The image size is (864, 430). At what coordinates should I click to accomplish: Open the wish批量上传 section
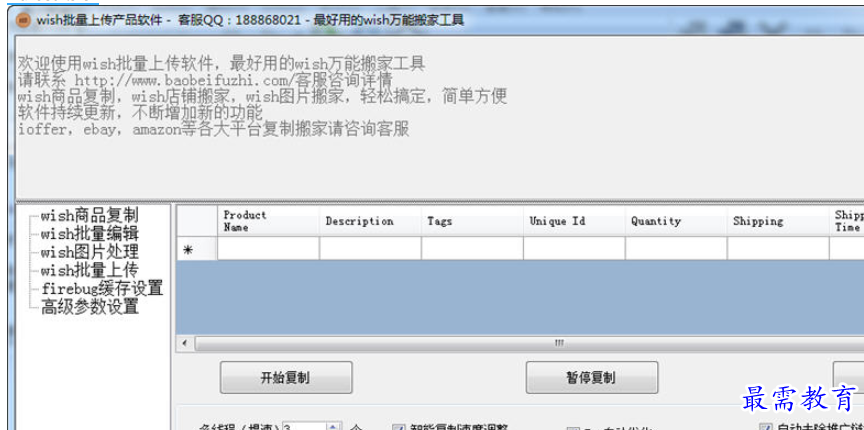click(x=89, y=270)
